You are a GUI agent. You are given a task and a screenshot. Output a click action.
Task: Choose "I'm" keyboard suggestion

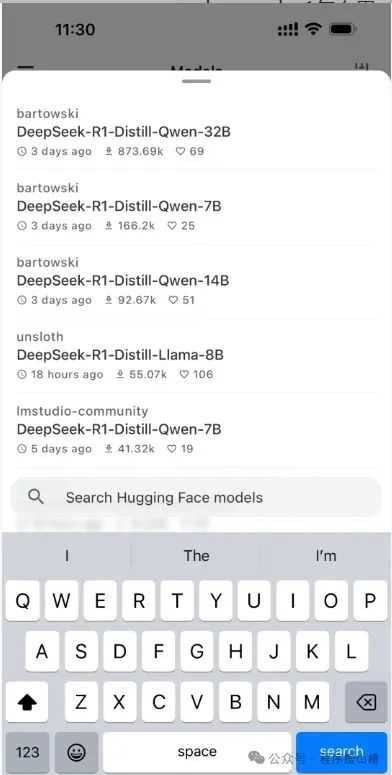pos(326,556)
